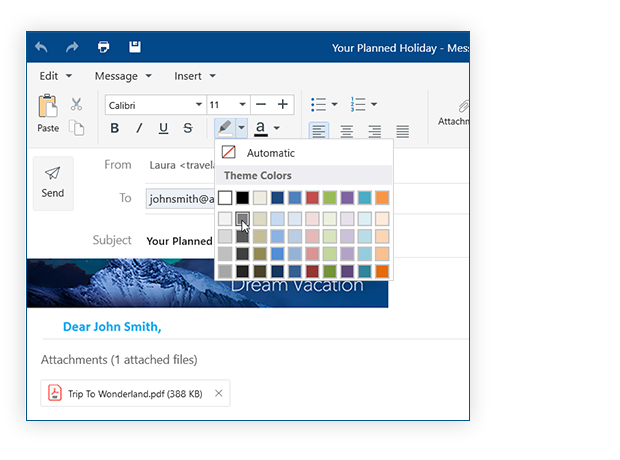
Task: Open the Edit menu
Action: pos(55,76)
